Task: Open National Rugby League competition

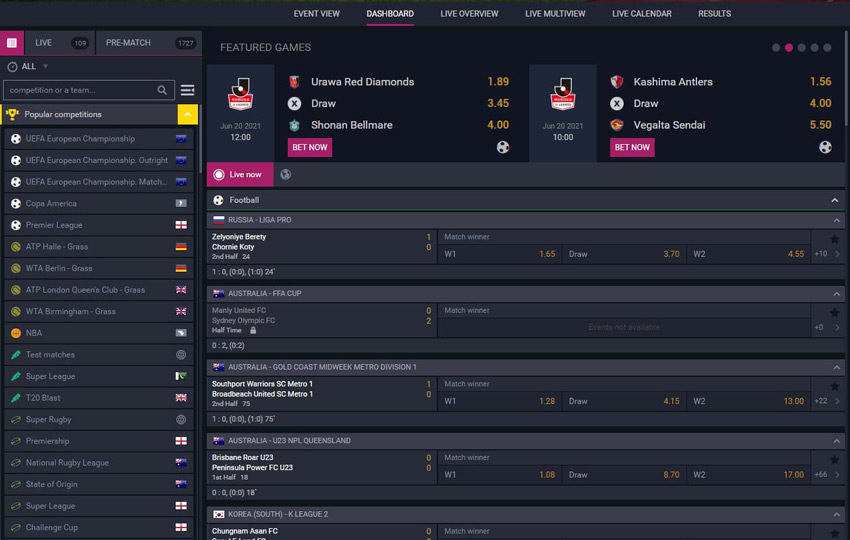Action: coord(99,462)
